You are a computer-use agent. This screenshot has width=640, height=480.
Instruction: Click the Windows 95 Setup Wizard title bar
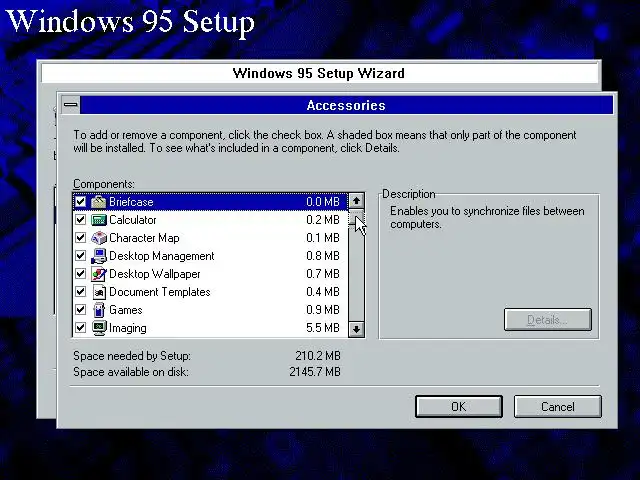(319, 73)
